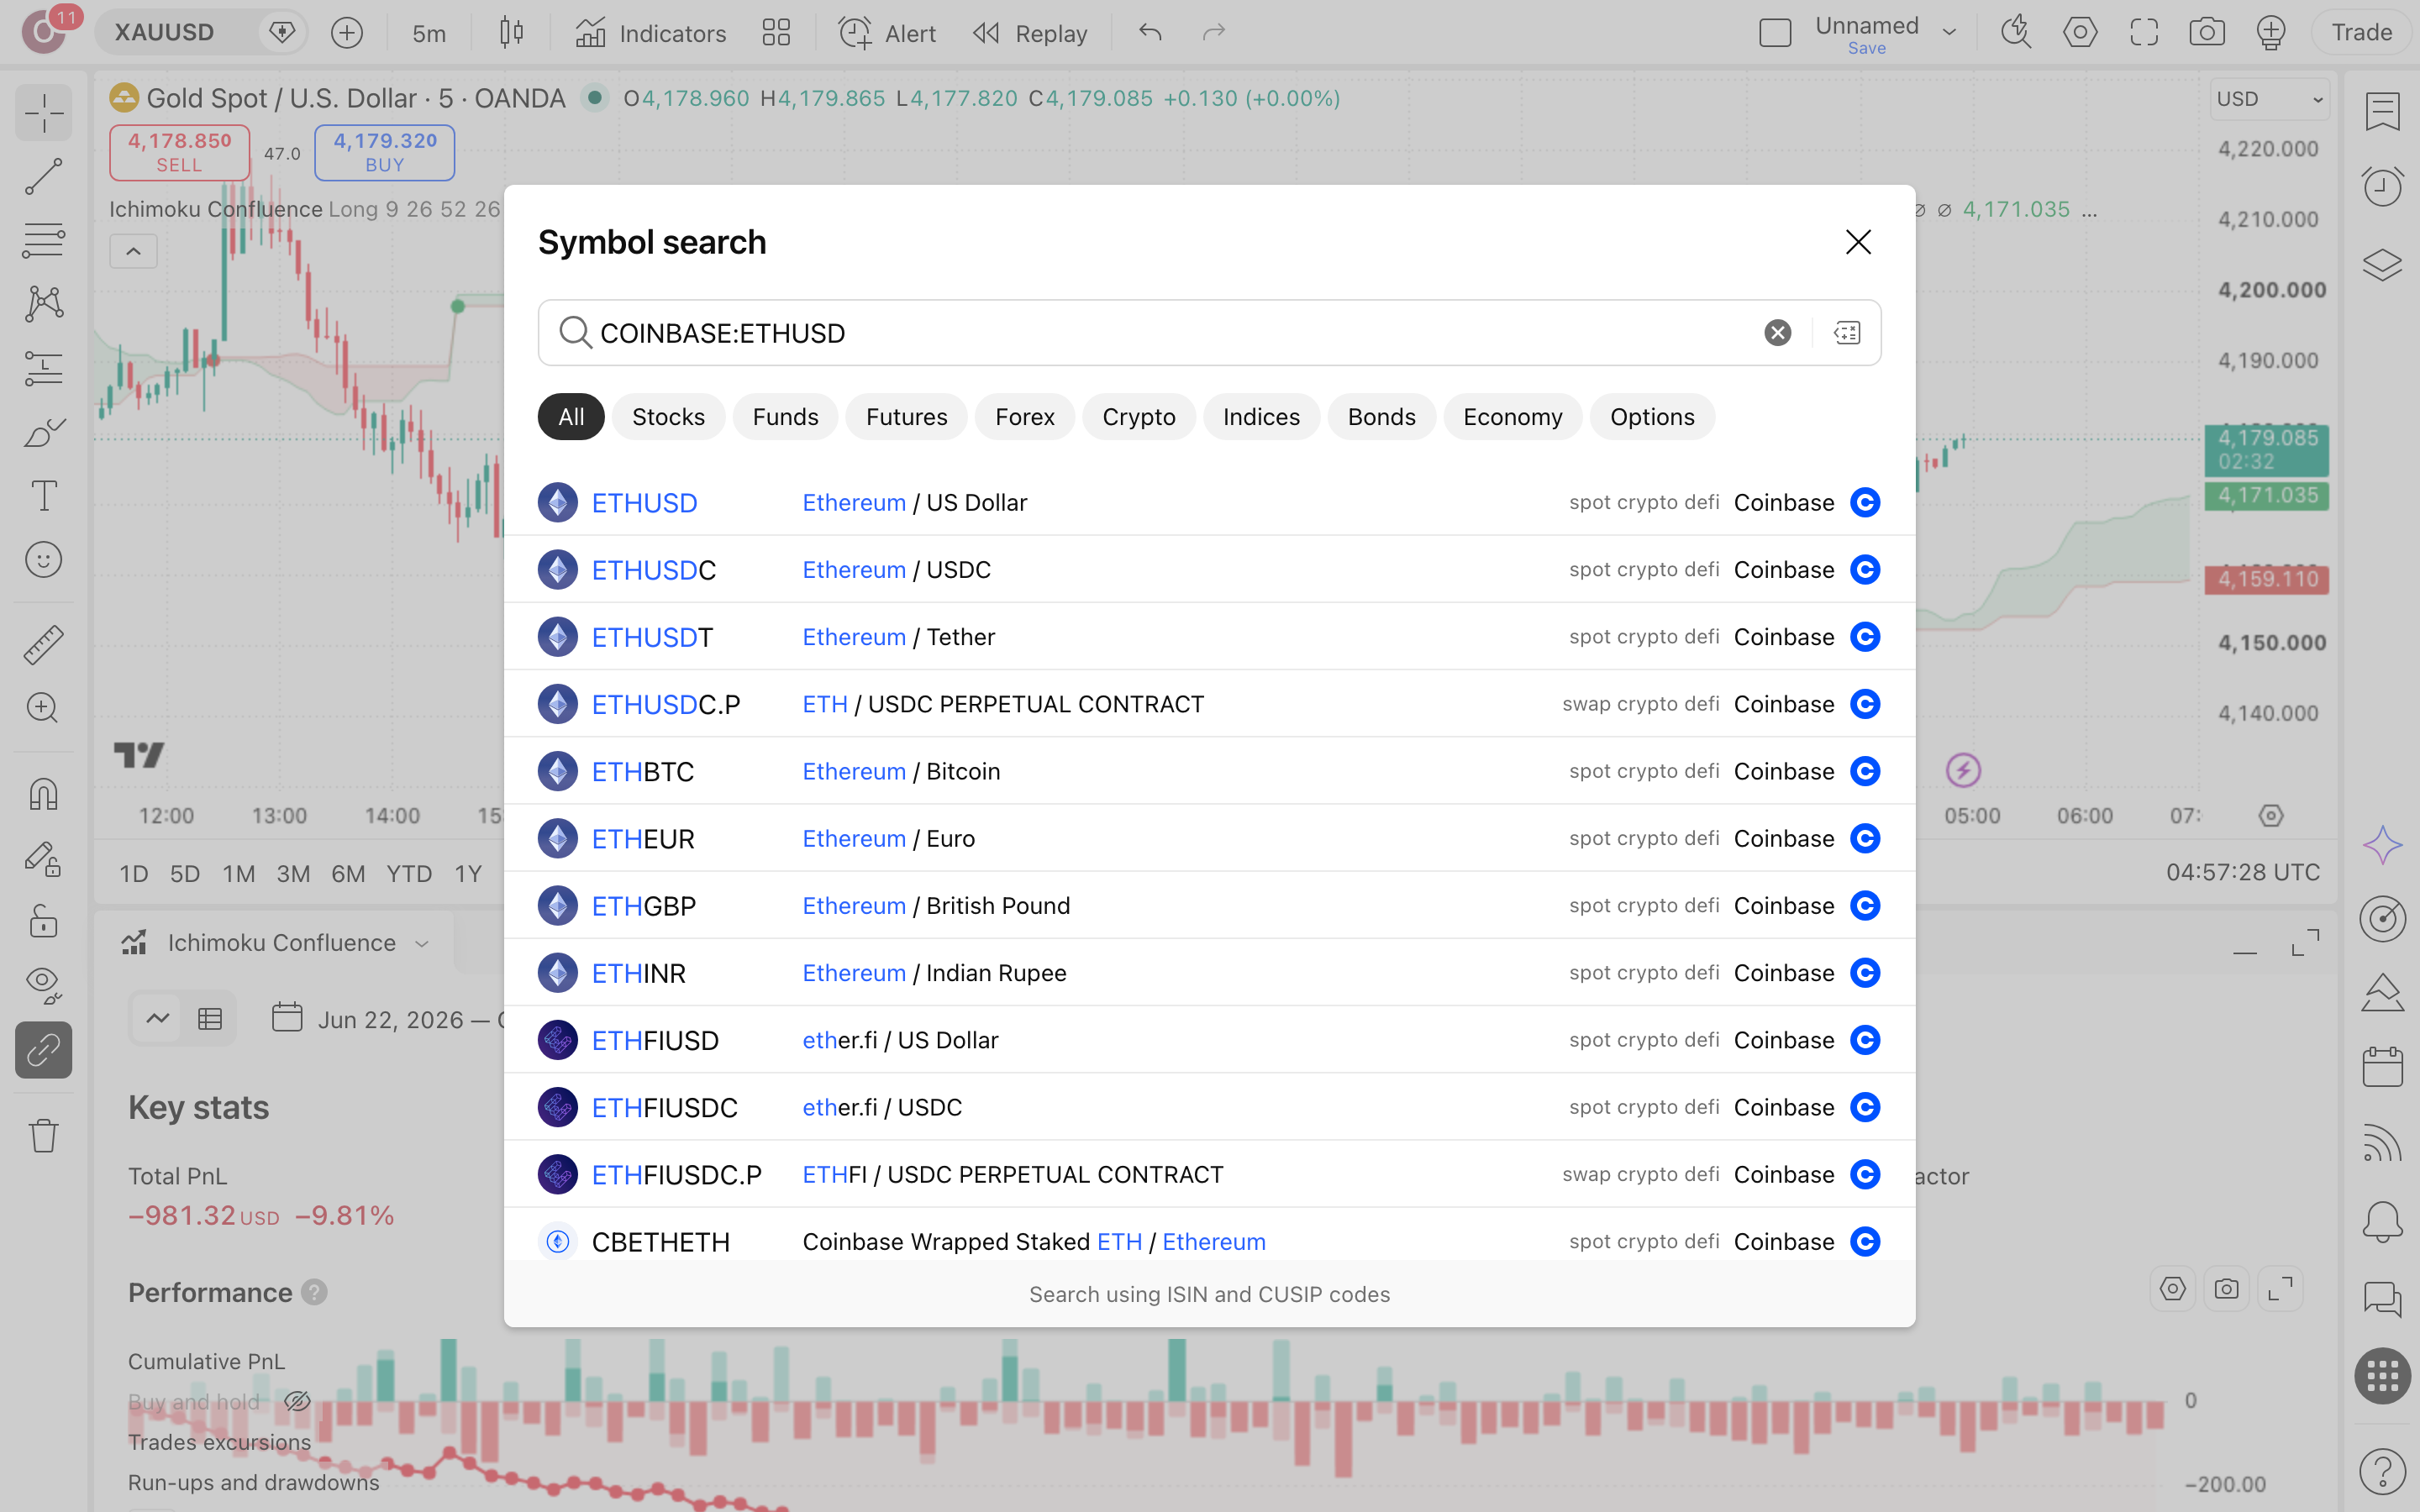
Task: Open the watchlist panel icon
Action: click(2383, 111)
